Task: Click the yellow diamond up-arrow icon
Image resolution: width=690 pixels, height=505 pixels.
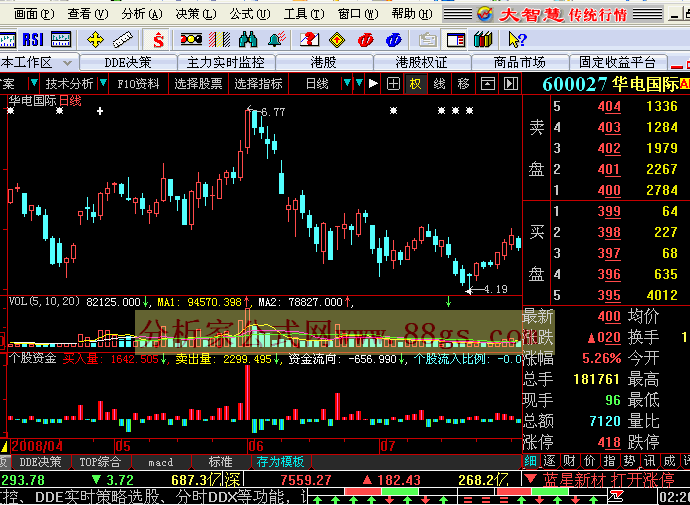Action: point(337,40)
